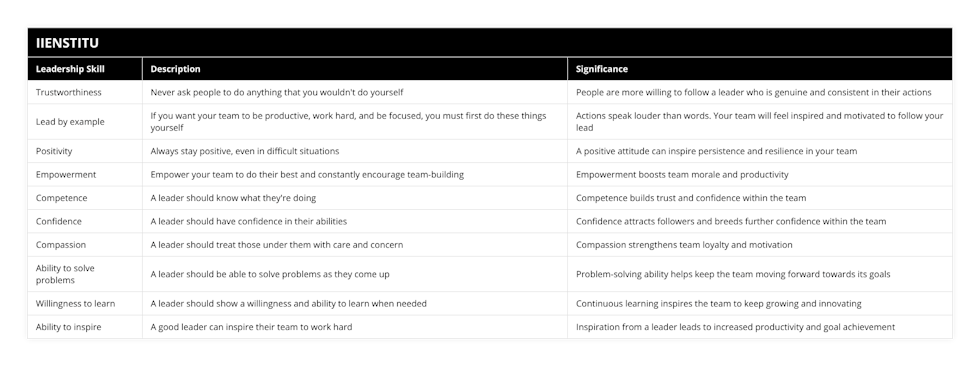Click the Ability to inspire cell

tap(85, 327)
